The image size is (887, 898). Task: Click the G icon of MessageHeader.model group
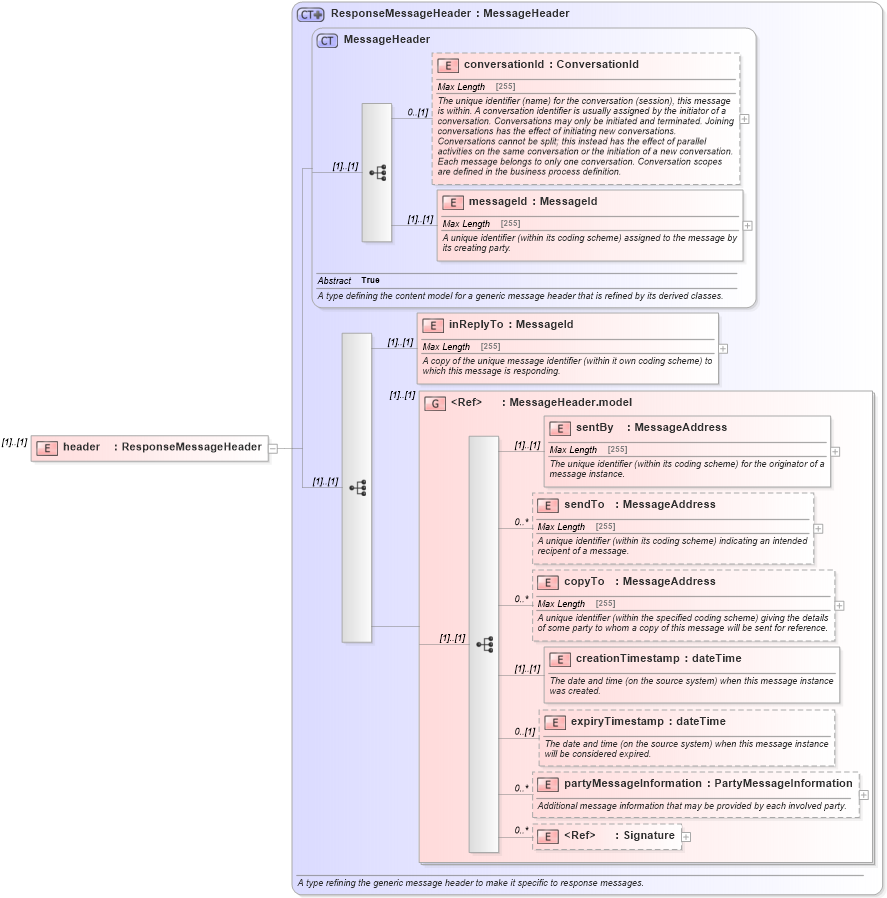click(435, 403)
